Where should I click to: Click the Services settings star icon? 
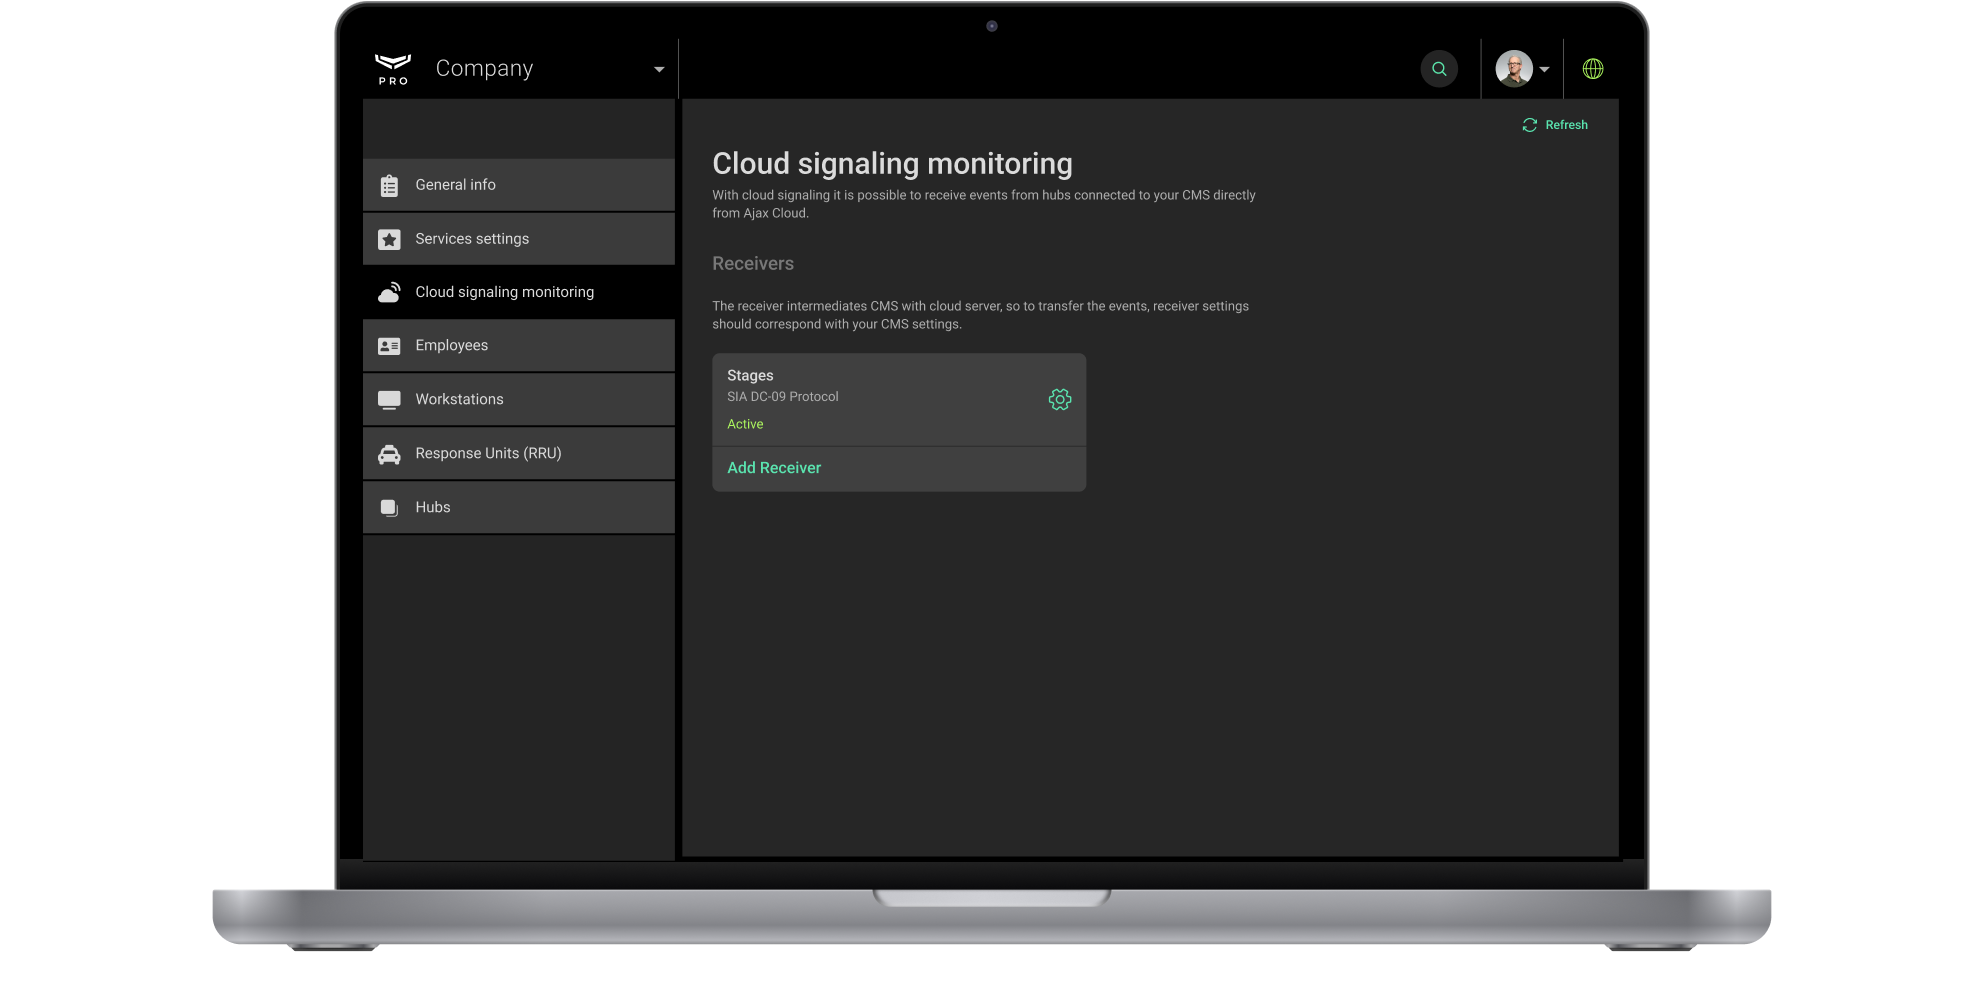tap(389, 240)
